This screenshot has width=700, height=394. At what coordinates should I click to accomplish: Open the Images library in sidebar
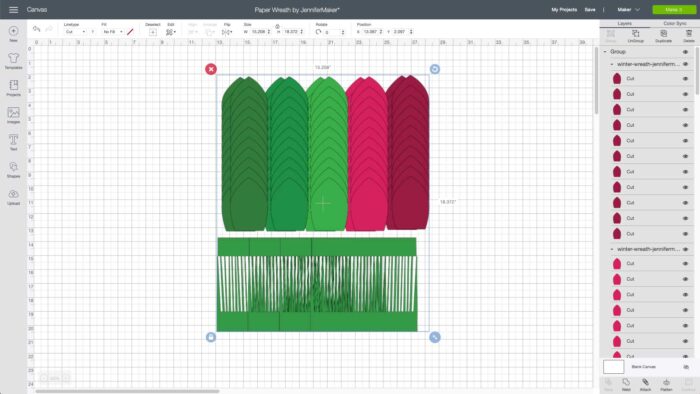click(13, 115)
